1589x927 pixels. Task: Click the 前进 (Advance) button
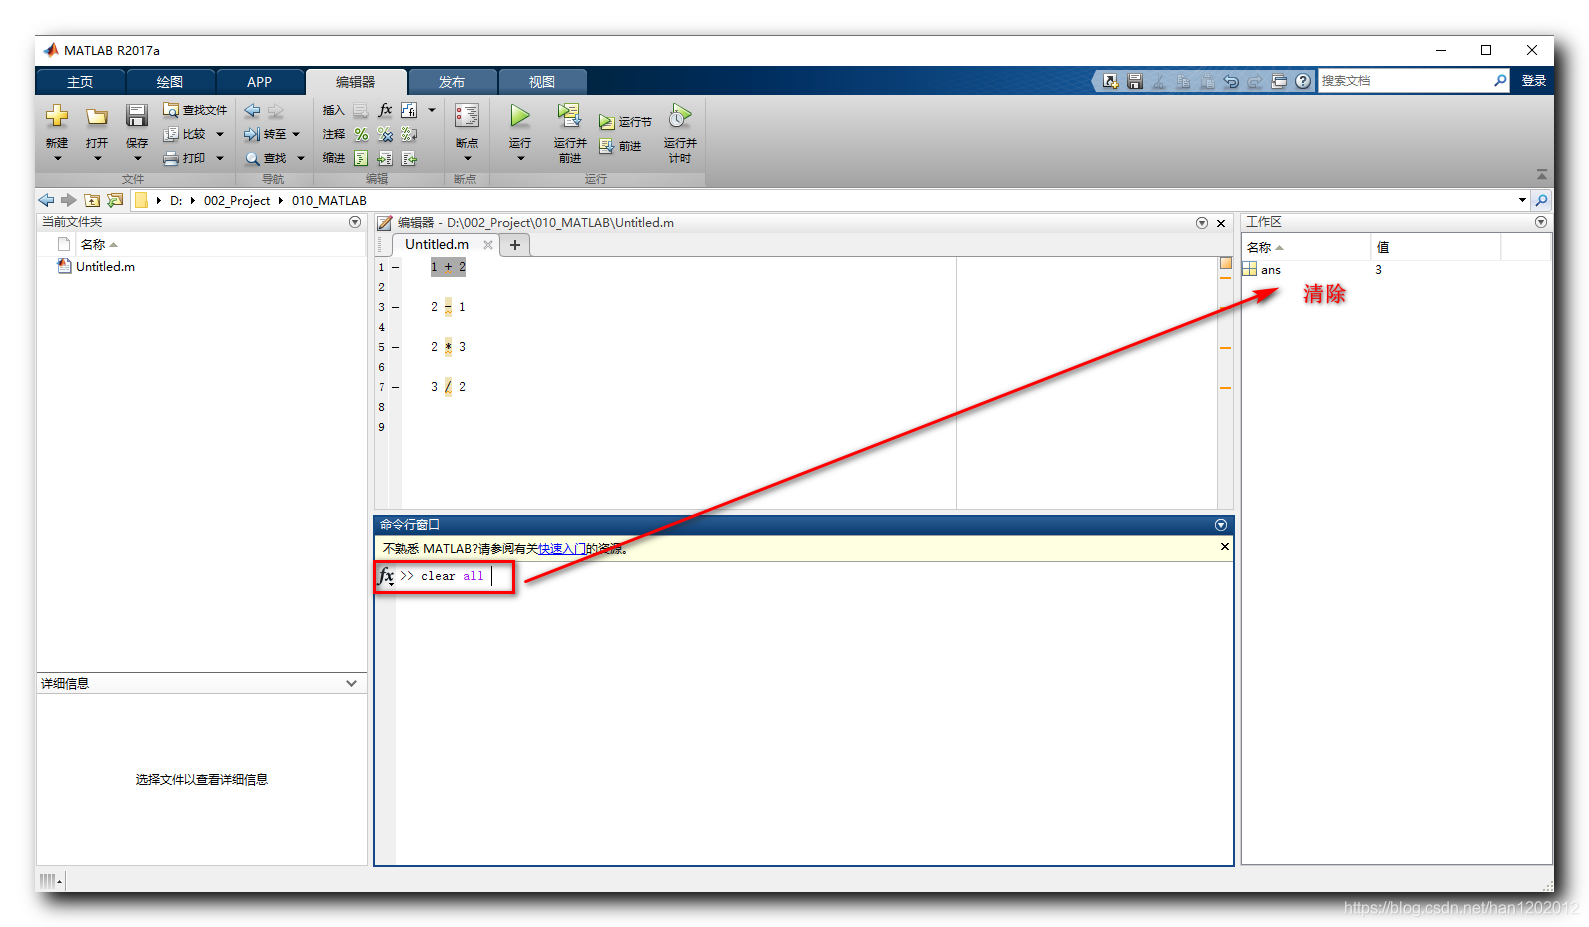[620, 146]
